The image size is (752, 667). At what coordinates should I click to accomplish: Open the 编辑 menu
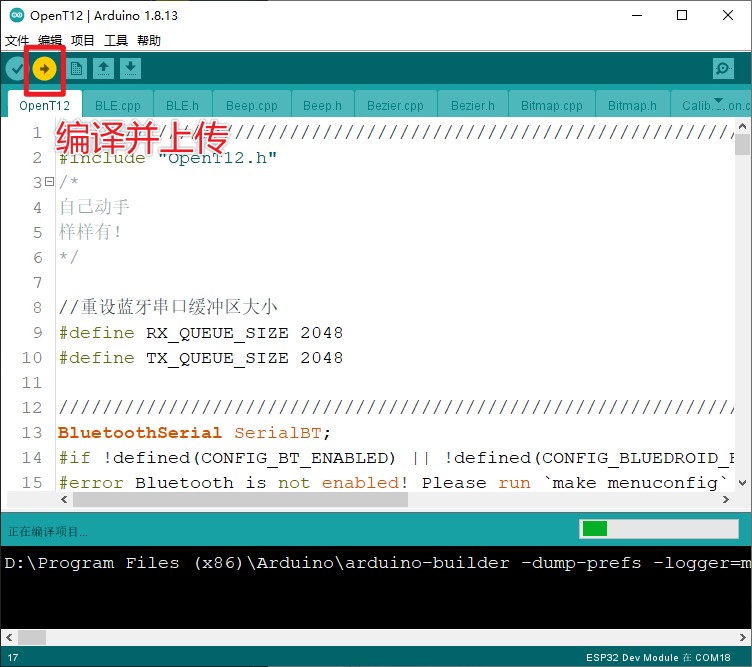pos(50,40)
